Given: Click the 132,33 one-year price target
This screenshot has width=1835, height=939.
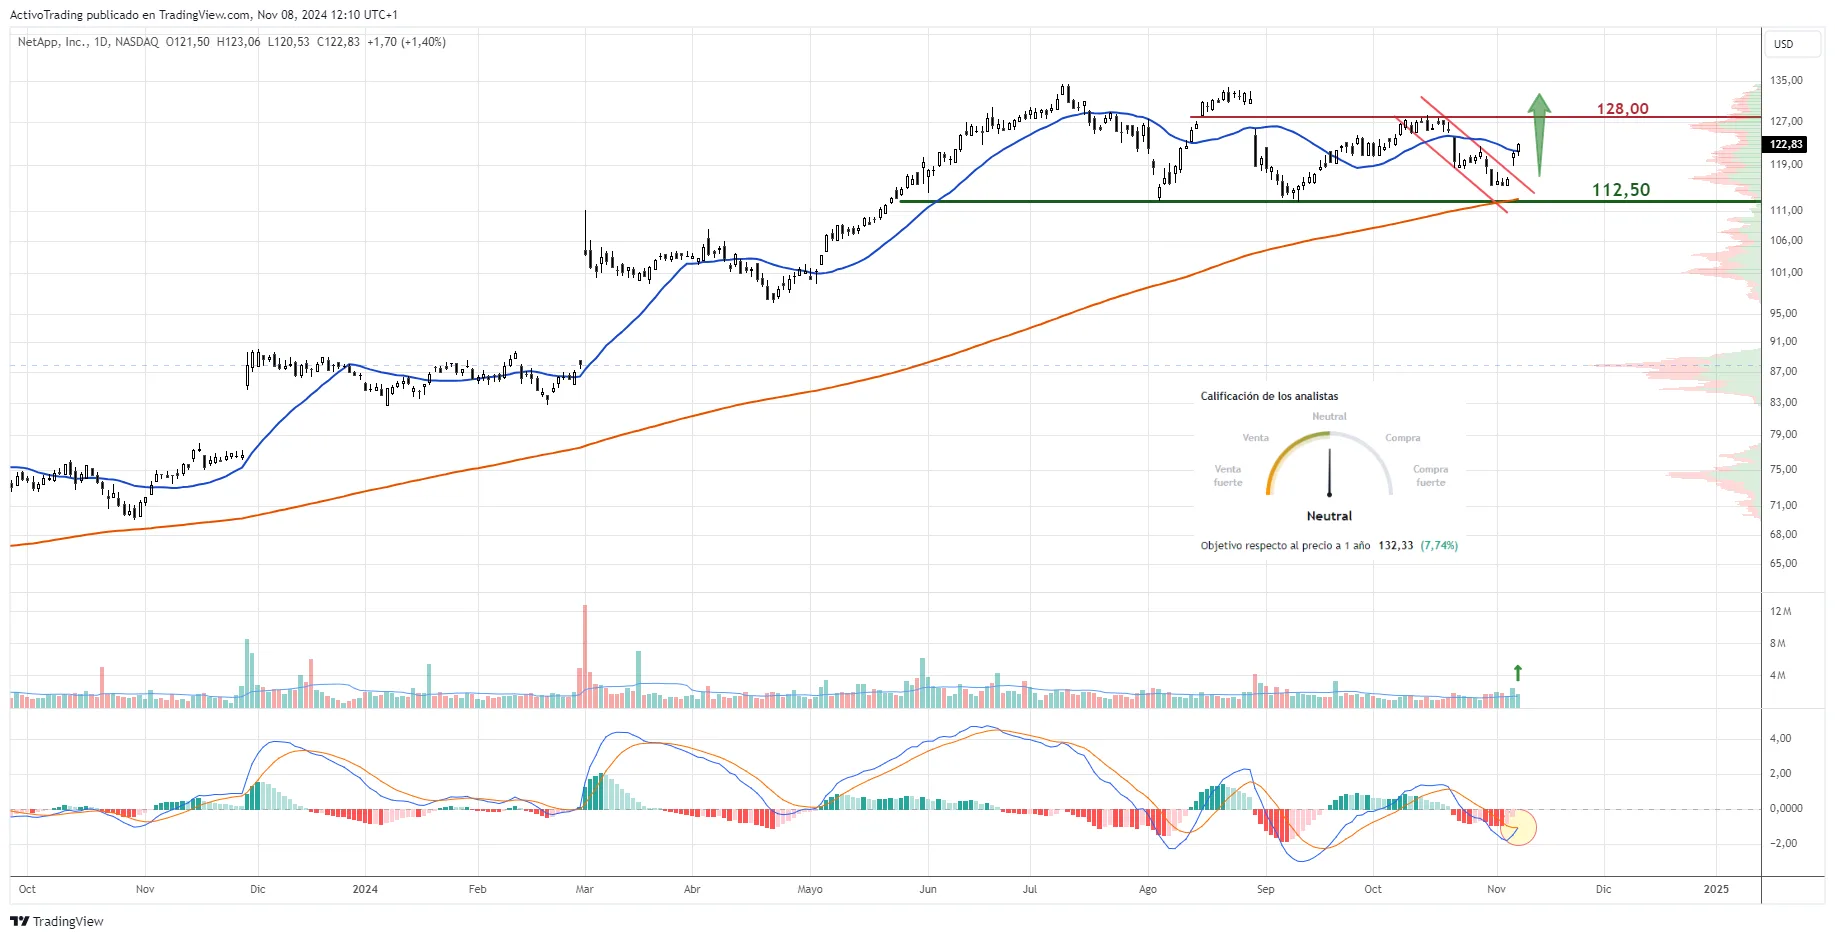Looking at the screenshot, I should pyautogui.click(x=1395, y=546).
